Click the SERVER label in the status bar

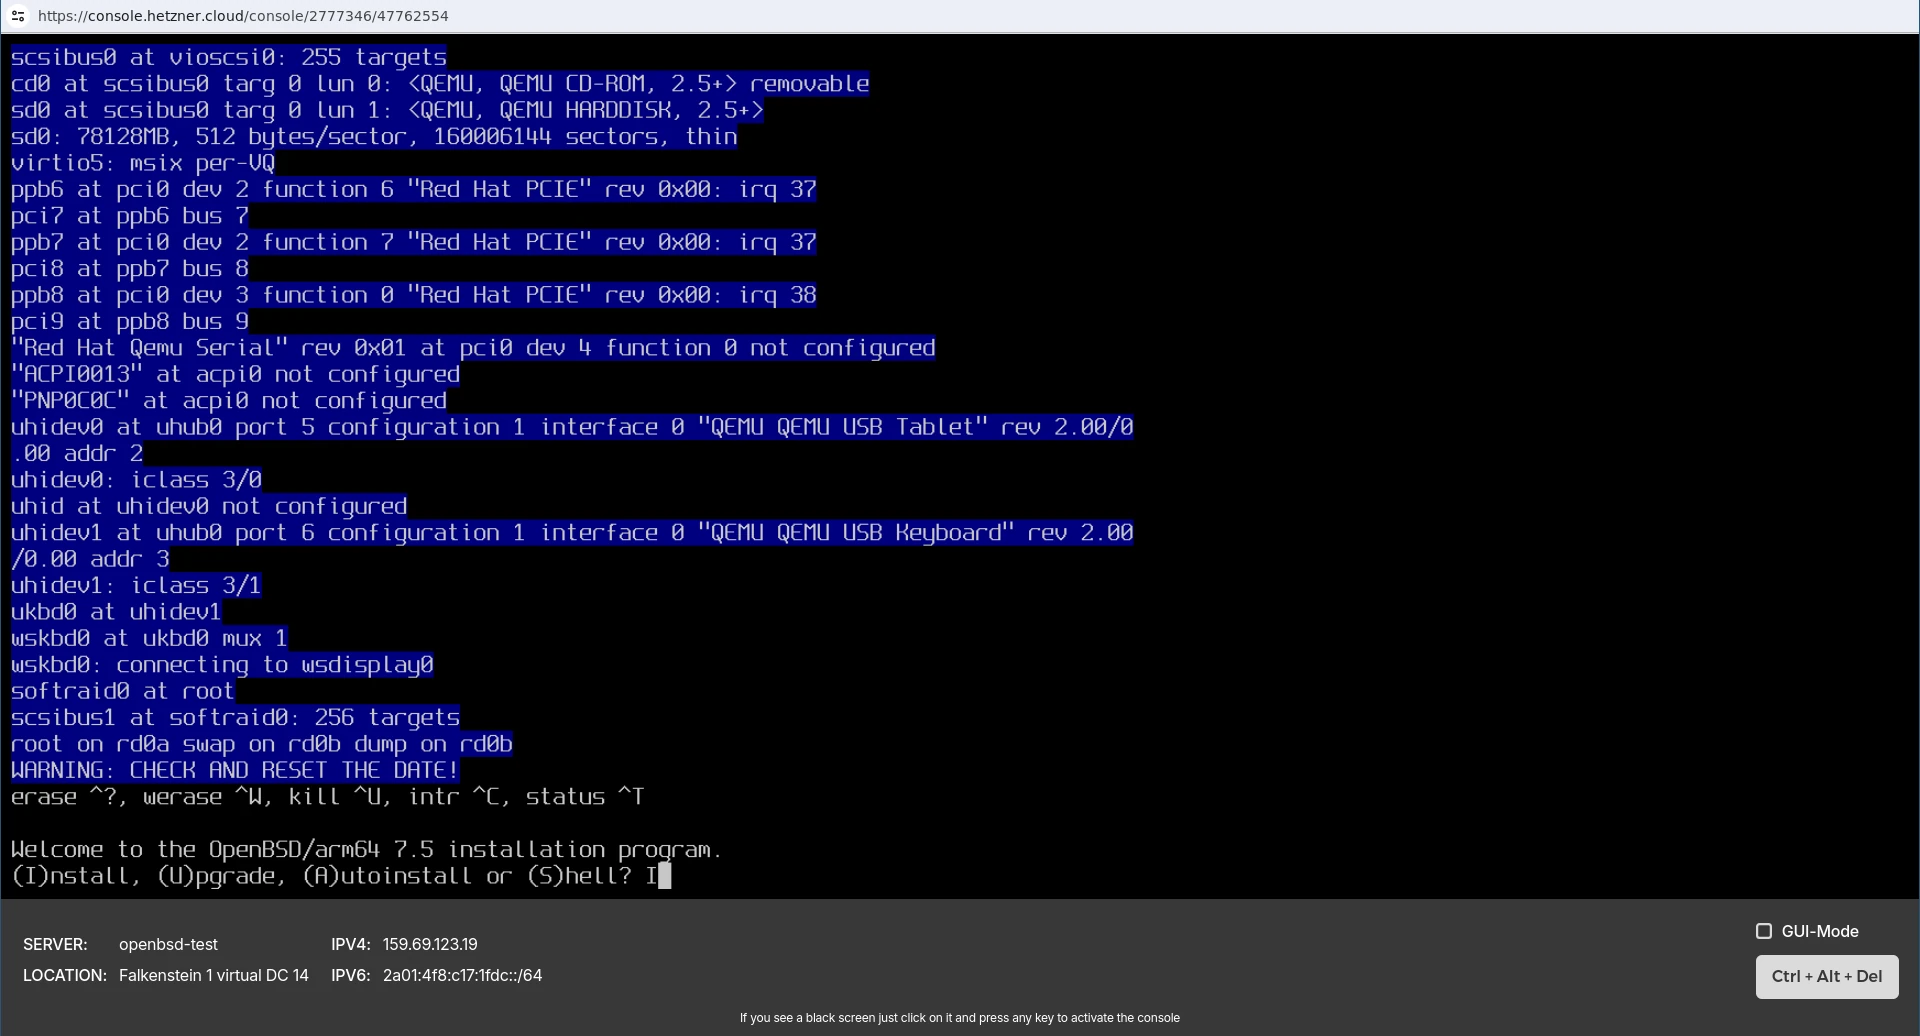click(x=56, y=943)
